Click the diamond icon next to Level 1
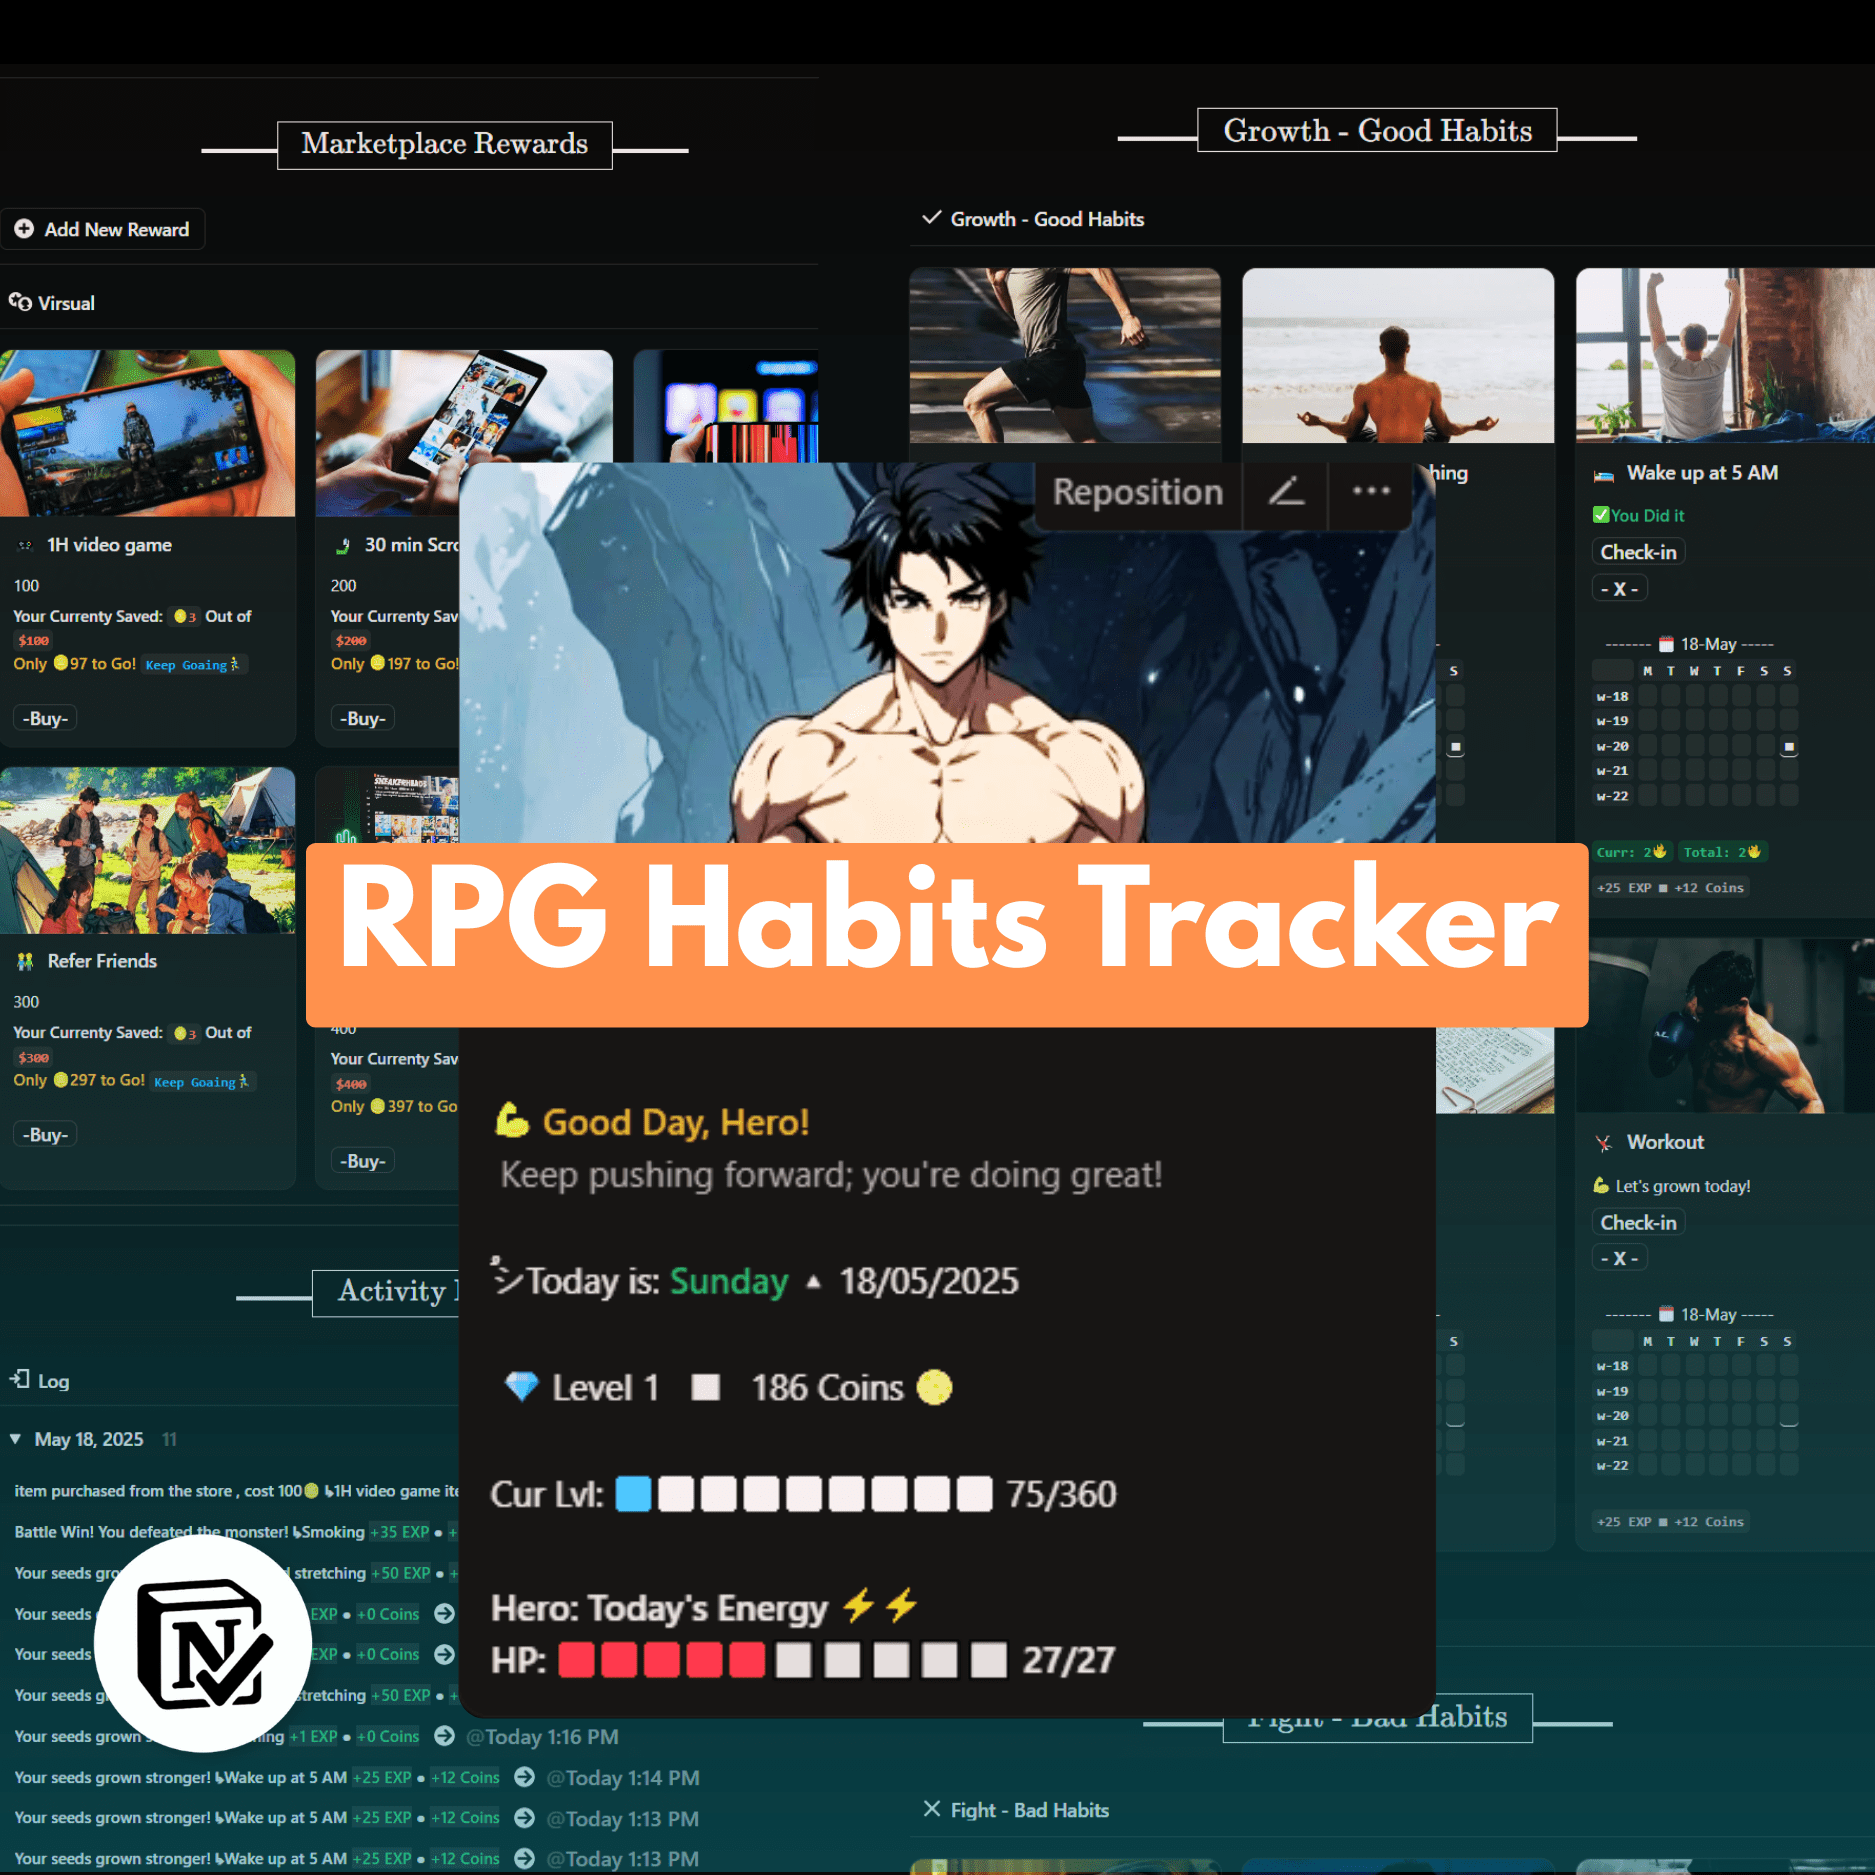Screen dimensions: 1875x1875 pos(521,1386)
